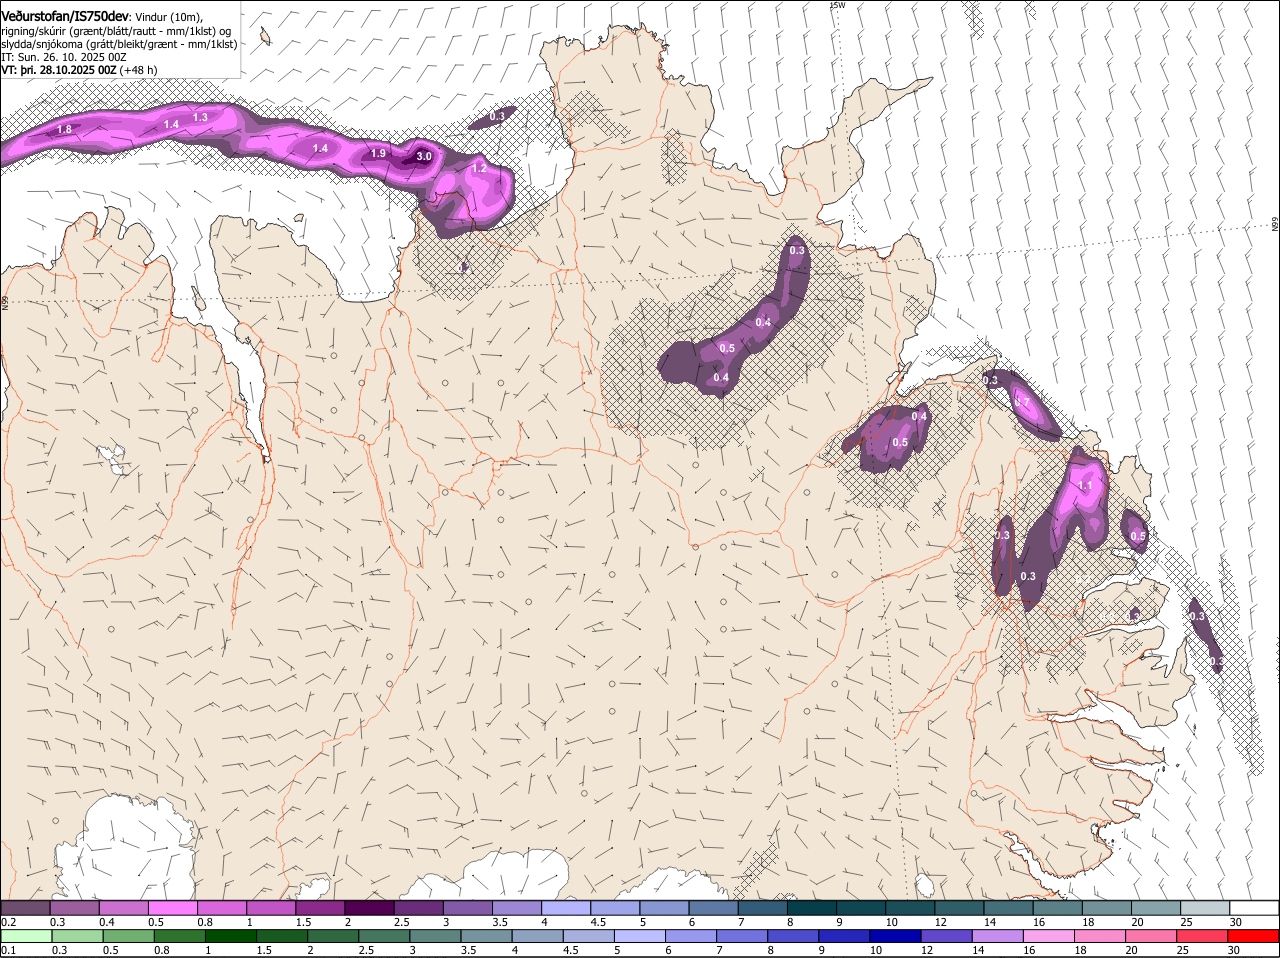Viewport: 1280px width, 958px height.
Task: Click the white snow scale swatch labeled 30
Action: tap(1254, 907)
